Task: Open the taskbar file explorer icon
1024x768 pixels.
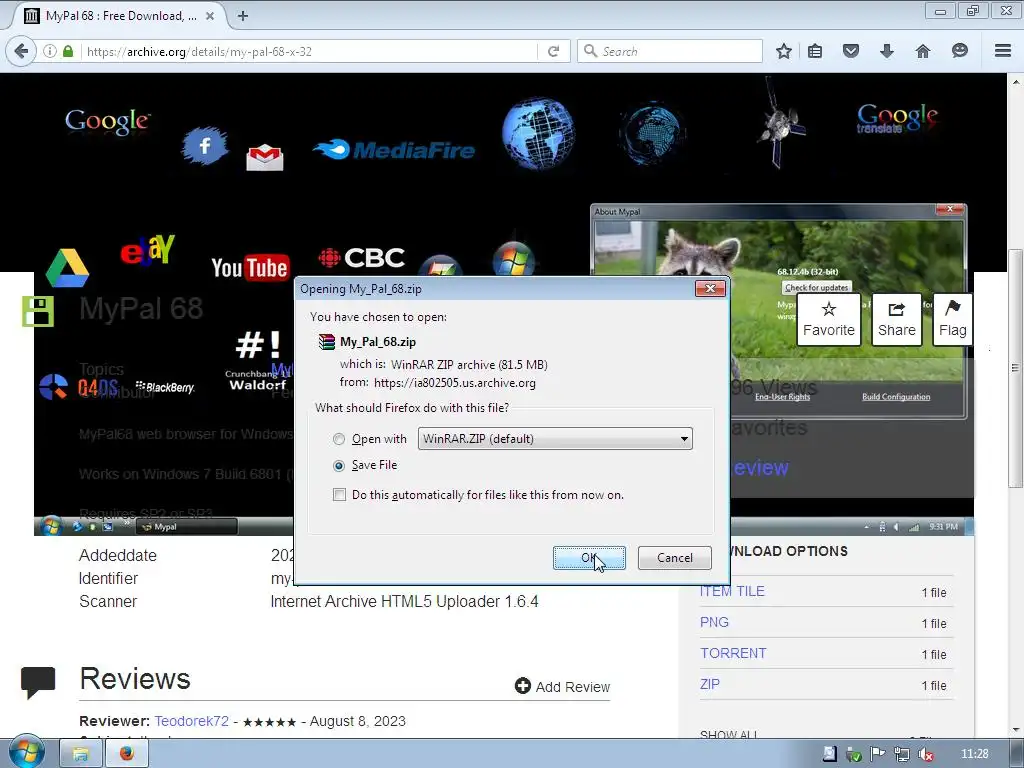Action: (x=80, y=754)
